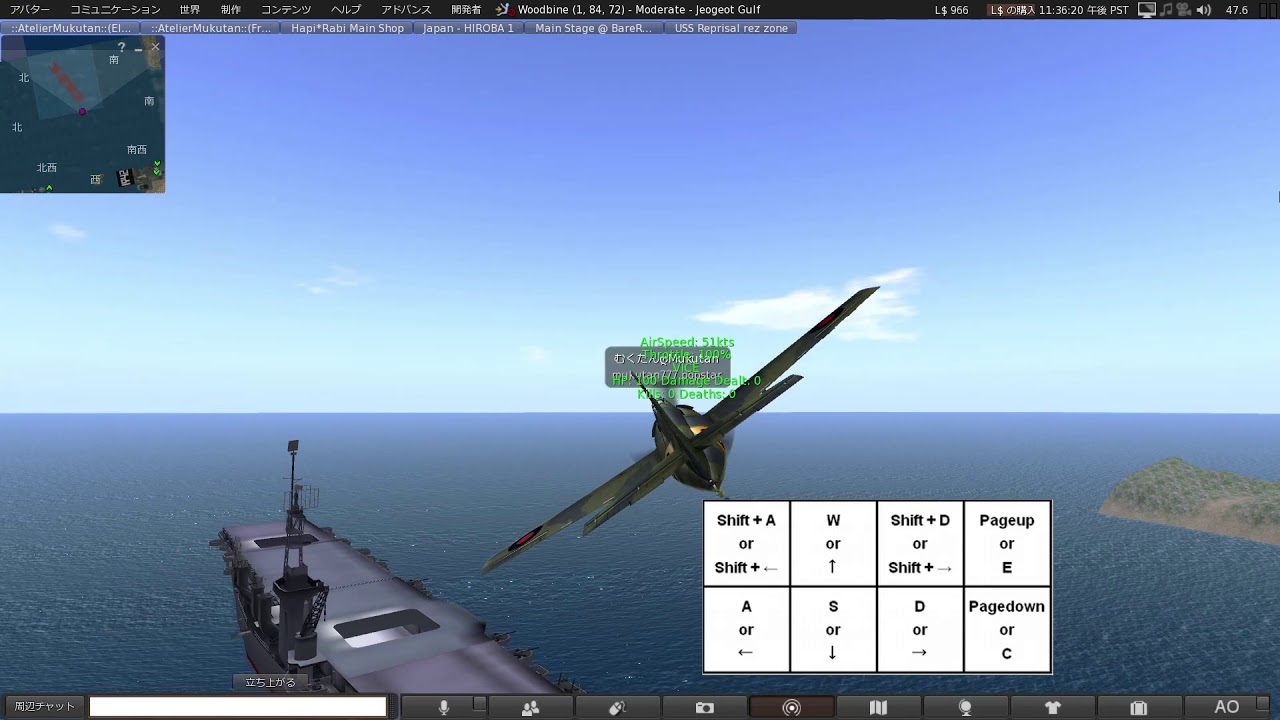Screen dimensions: 1280x720
Task: Toggle the microphone voice button
Action: (x=444, y=708)
